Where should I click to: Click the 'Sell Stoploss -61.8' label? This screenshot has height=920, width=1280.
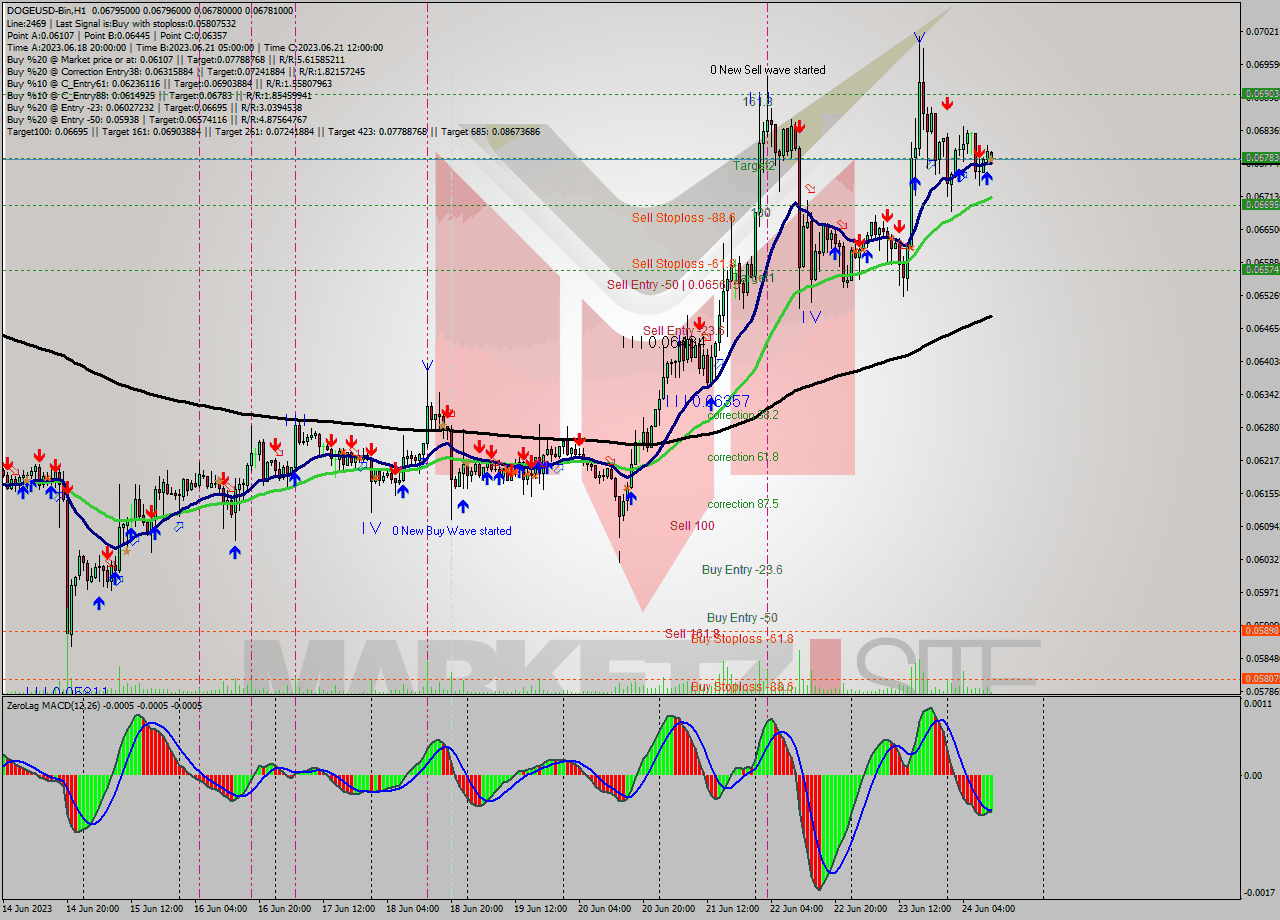[x=683, y=263]
